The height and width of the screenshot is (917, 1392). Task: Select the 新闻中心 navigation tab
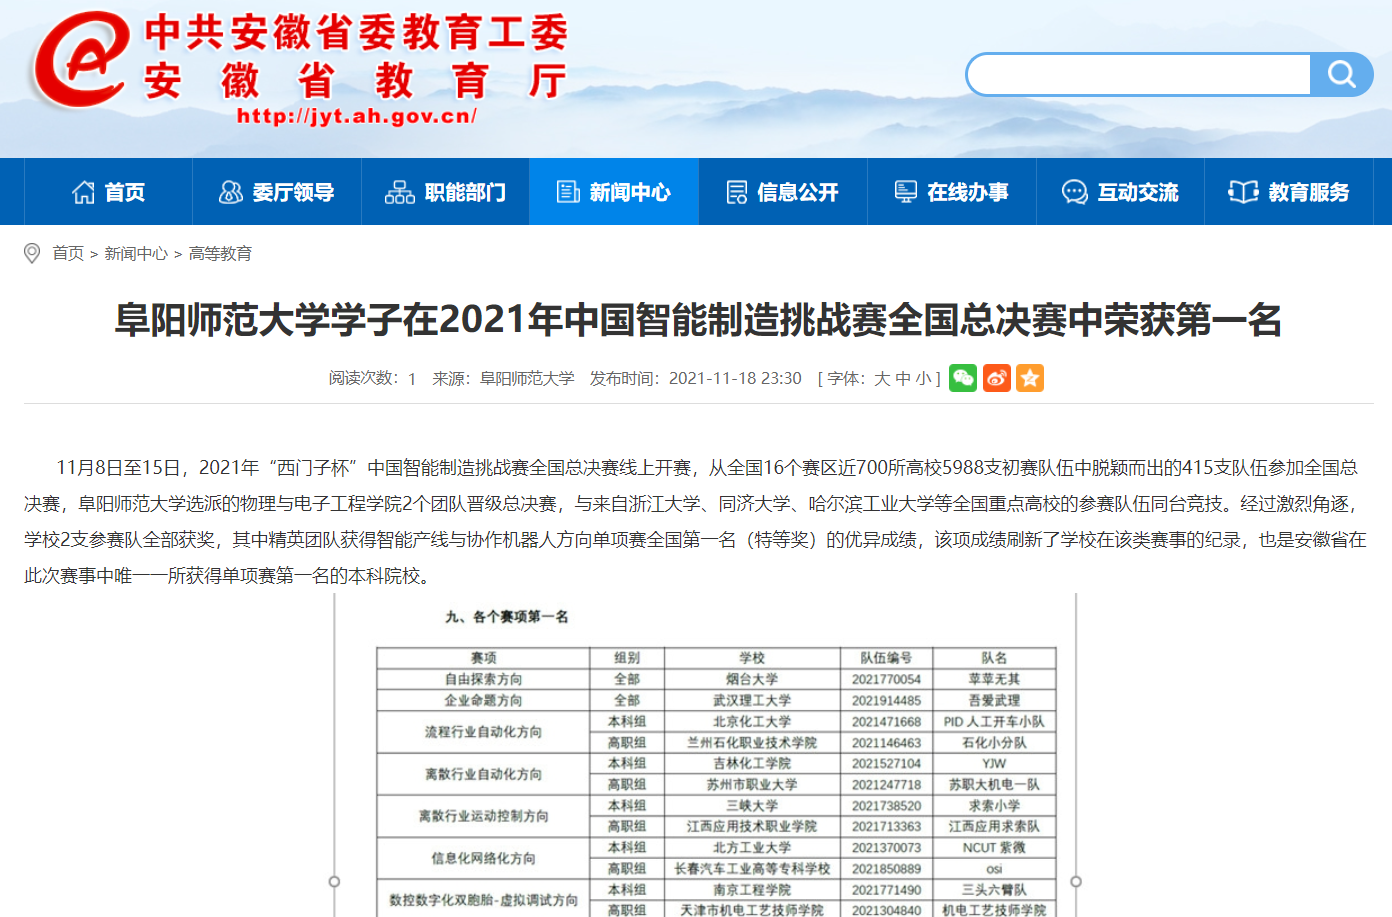click(614, 192)
